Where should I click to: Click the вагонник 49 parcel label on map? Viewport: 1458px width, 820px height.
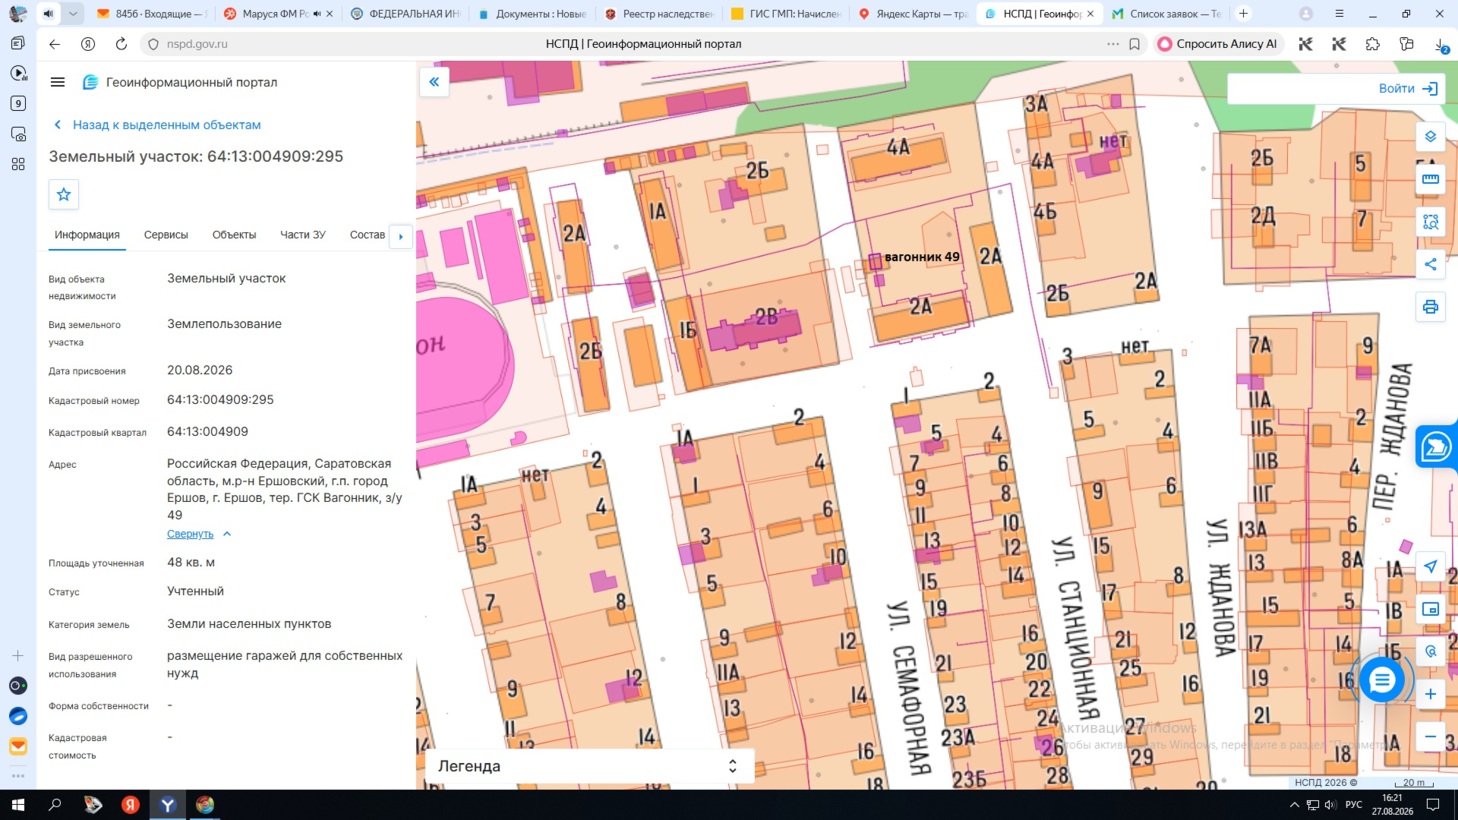921,257
